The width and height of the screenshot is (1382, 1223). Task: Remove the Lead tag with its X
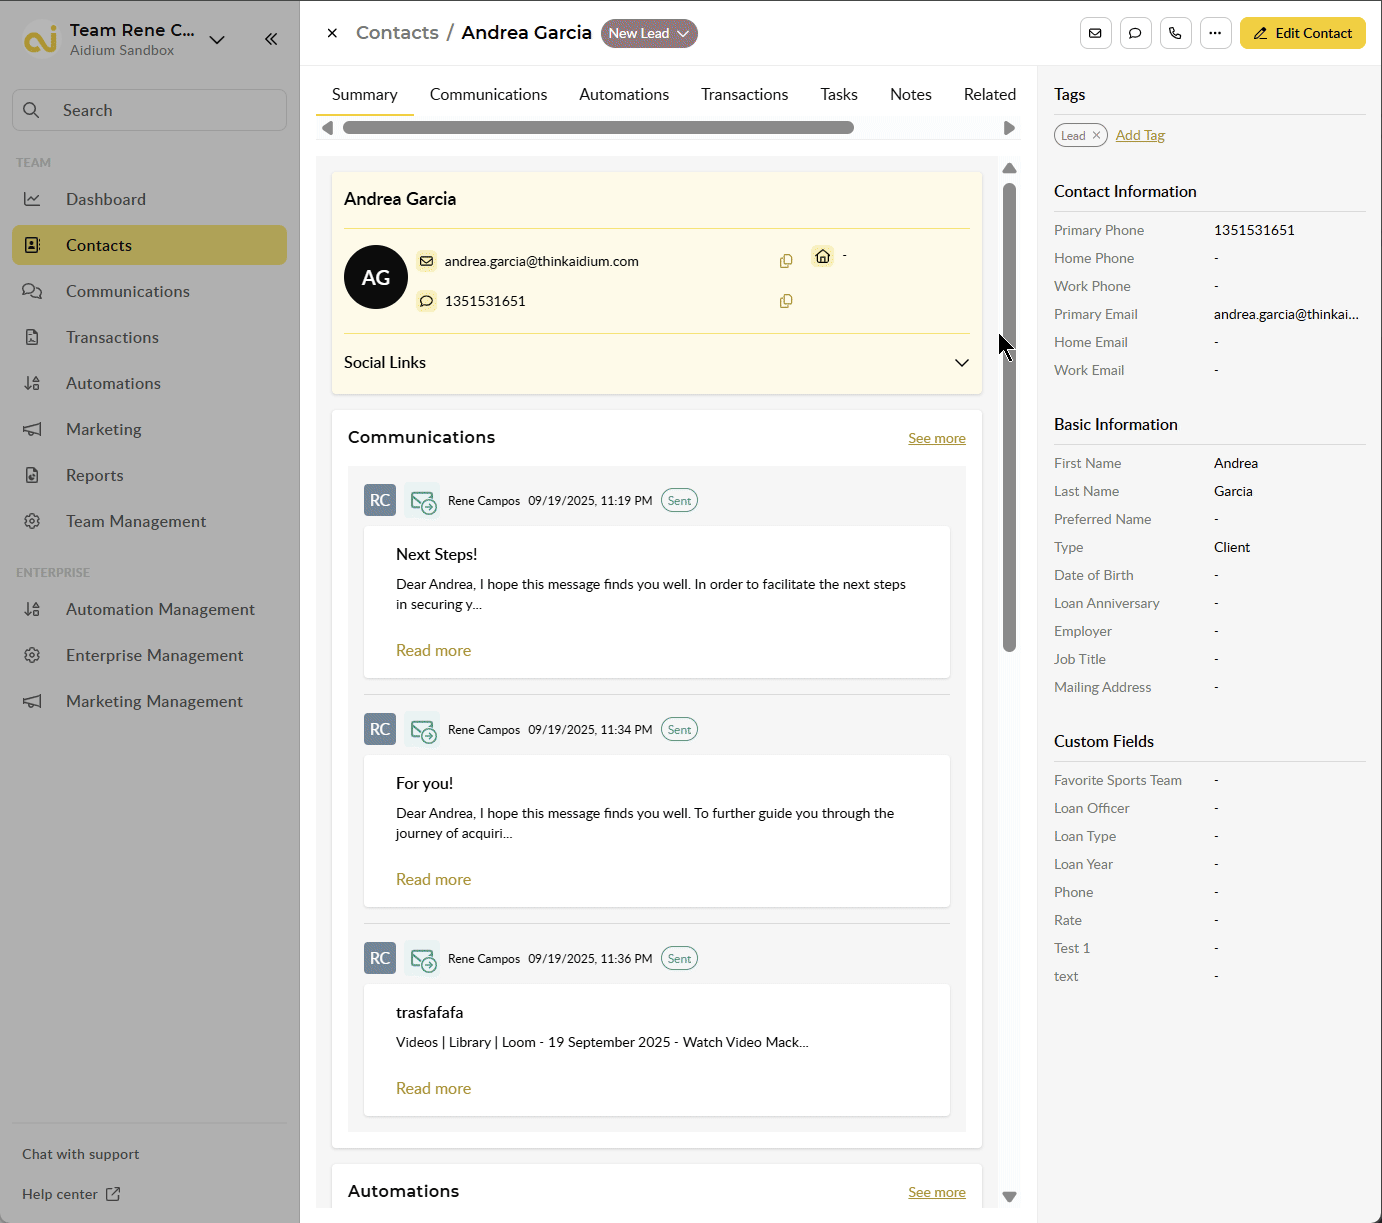(1096, 135)
